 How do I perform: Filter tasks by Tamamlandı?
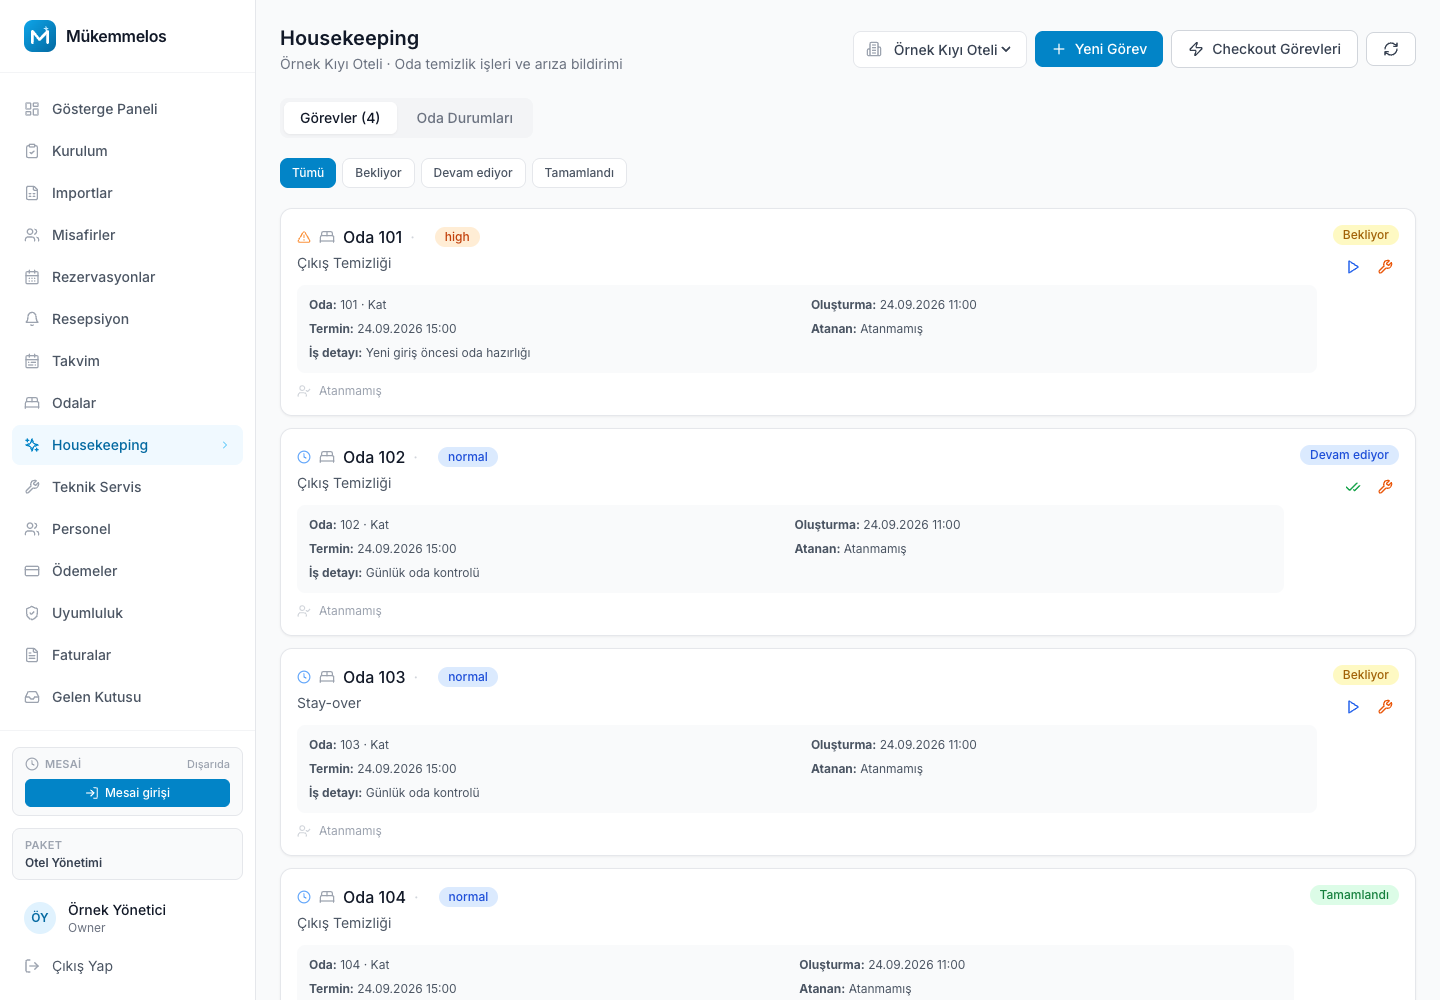579,173
